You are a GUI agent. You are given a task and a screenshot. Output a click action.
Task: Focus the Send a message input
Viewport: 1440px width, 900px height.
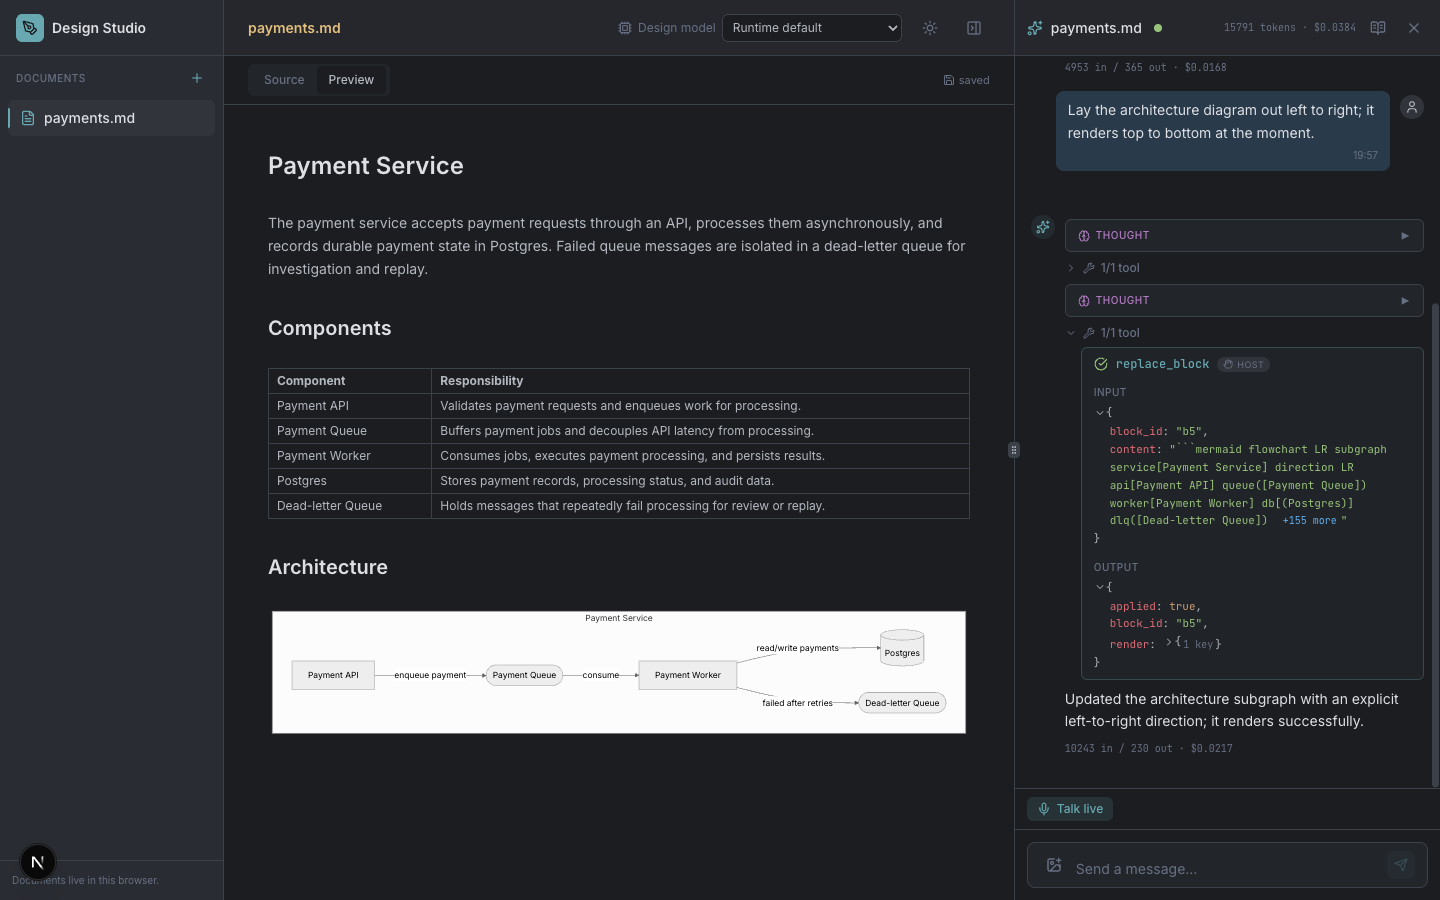click(1227, 868)
